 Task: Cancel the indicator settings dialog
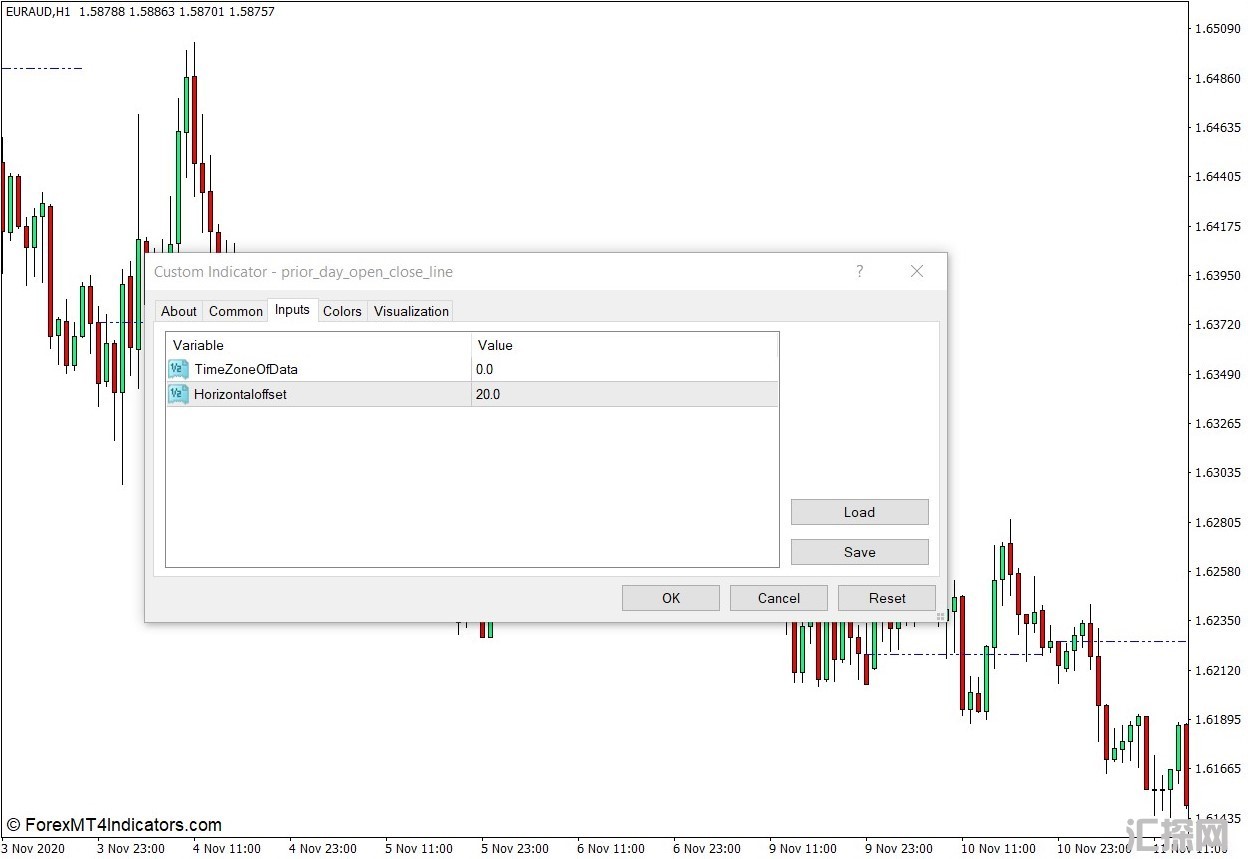coord(778,598)
